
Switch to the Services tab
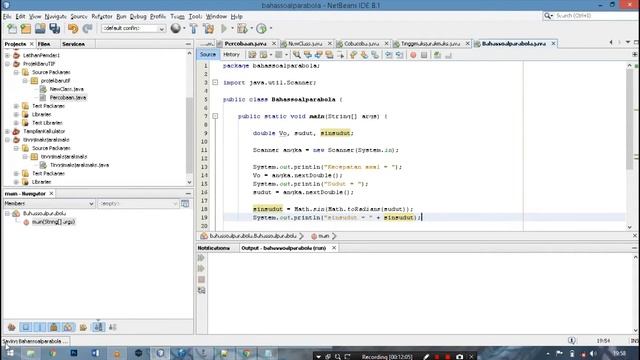(73, 44)
